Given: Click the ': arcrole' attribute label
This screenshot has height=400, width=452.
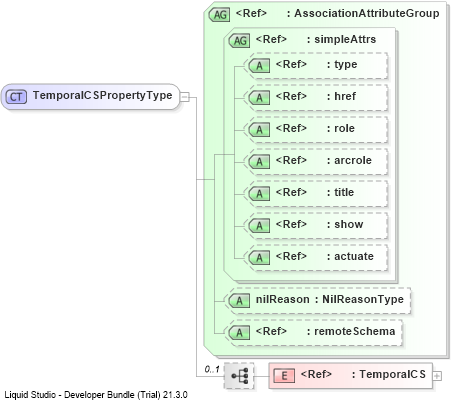Looking at the screenshot, I should [x=349, y=160].
